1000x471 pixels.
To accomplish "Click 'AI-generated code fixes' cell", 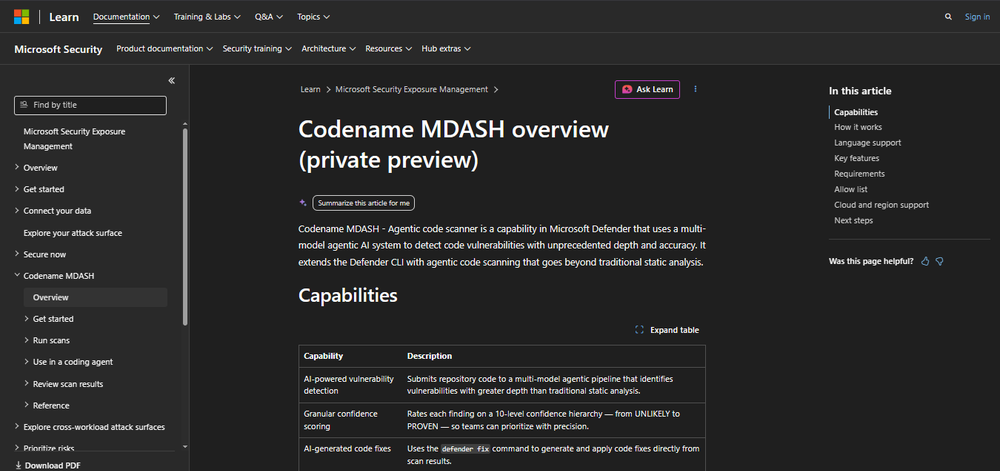I will click(x=350, y=454).
